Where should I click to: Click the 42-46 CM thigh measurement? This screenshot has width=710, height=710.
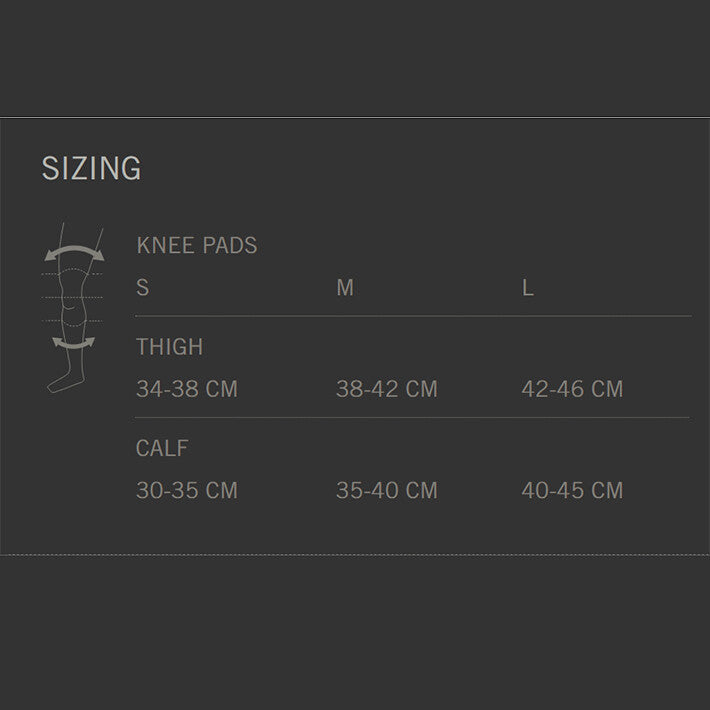tap(572, 389)
